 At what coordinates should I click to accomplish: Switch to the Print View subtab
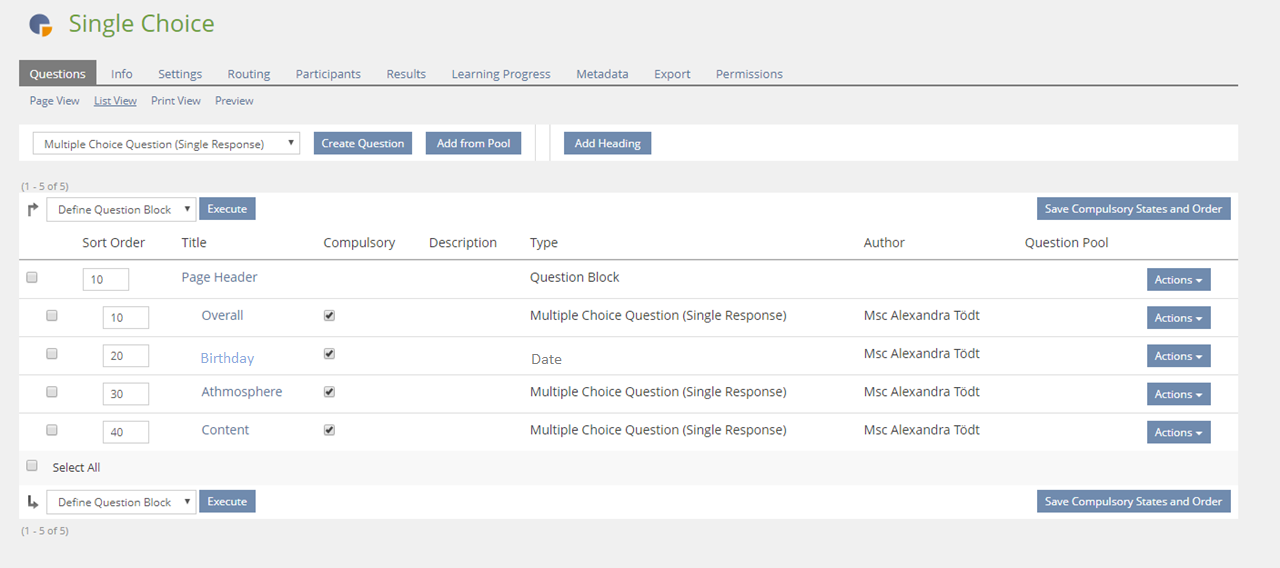click(176, 101)
